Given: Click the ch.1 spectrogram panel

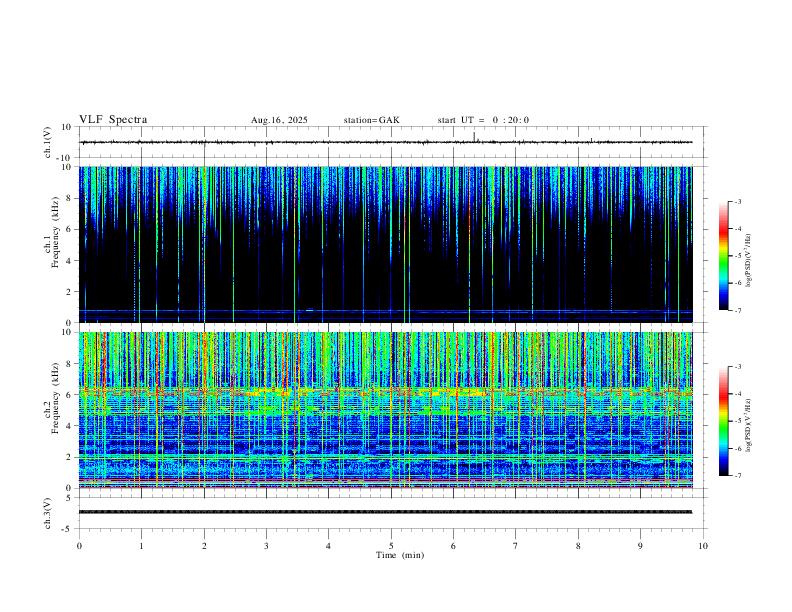Looking at the screenshot, I should [385, 244].
